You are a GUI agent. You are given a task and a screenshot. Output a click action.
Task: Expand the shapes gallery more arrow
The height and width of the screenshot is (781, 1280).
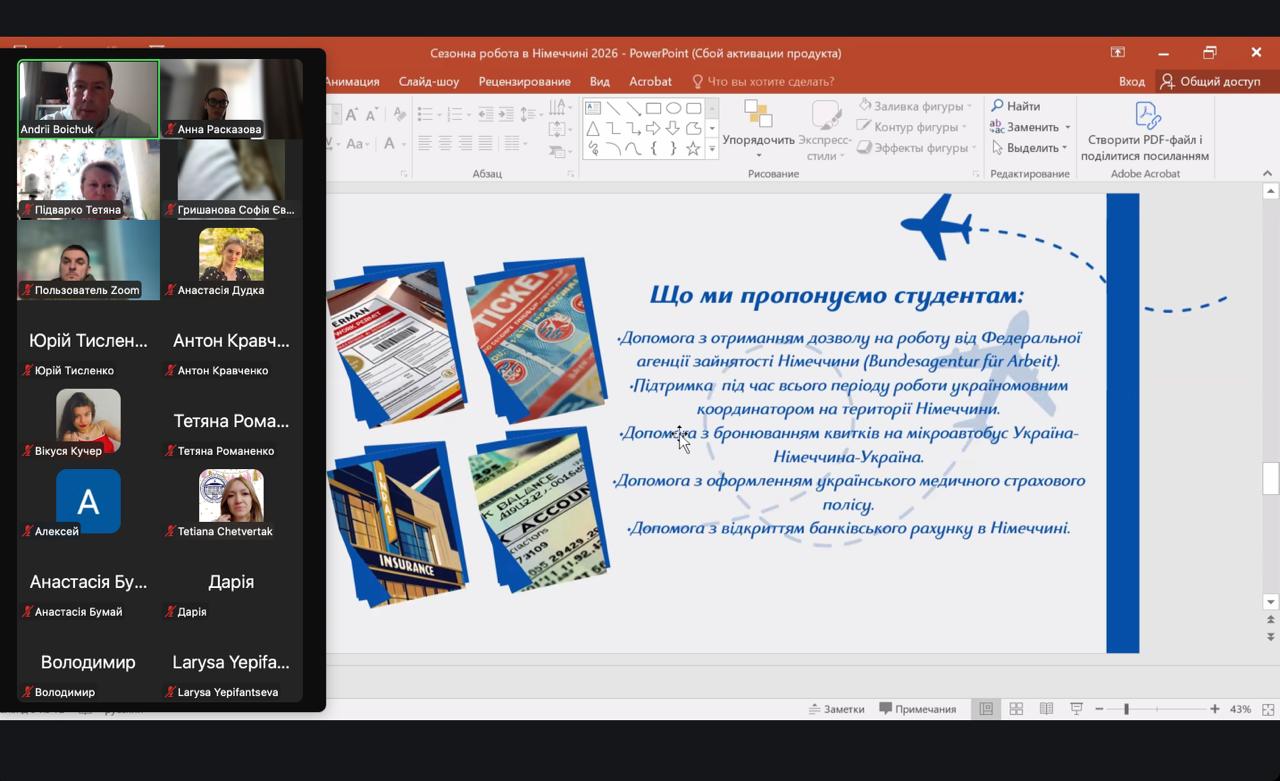[x=712, y=149]
